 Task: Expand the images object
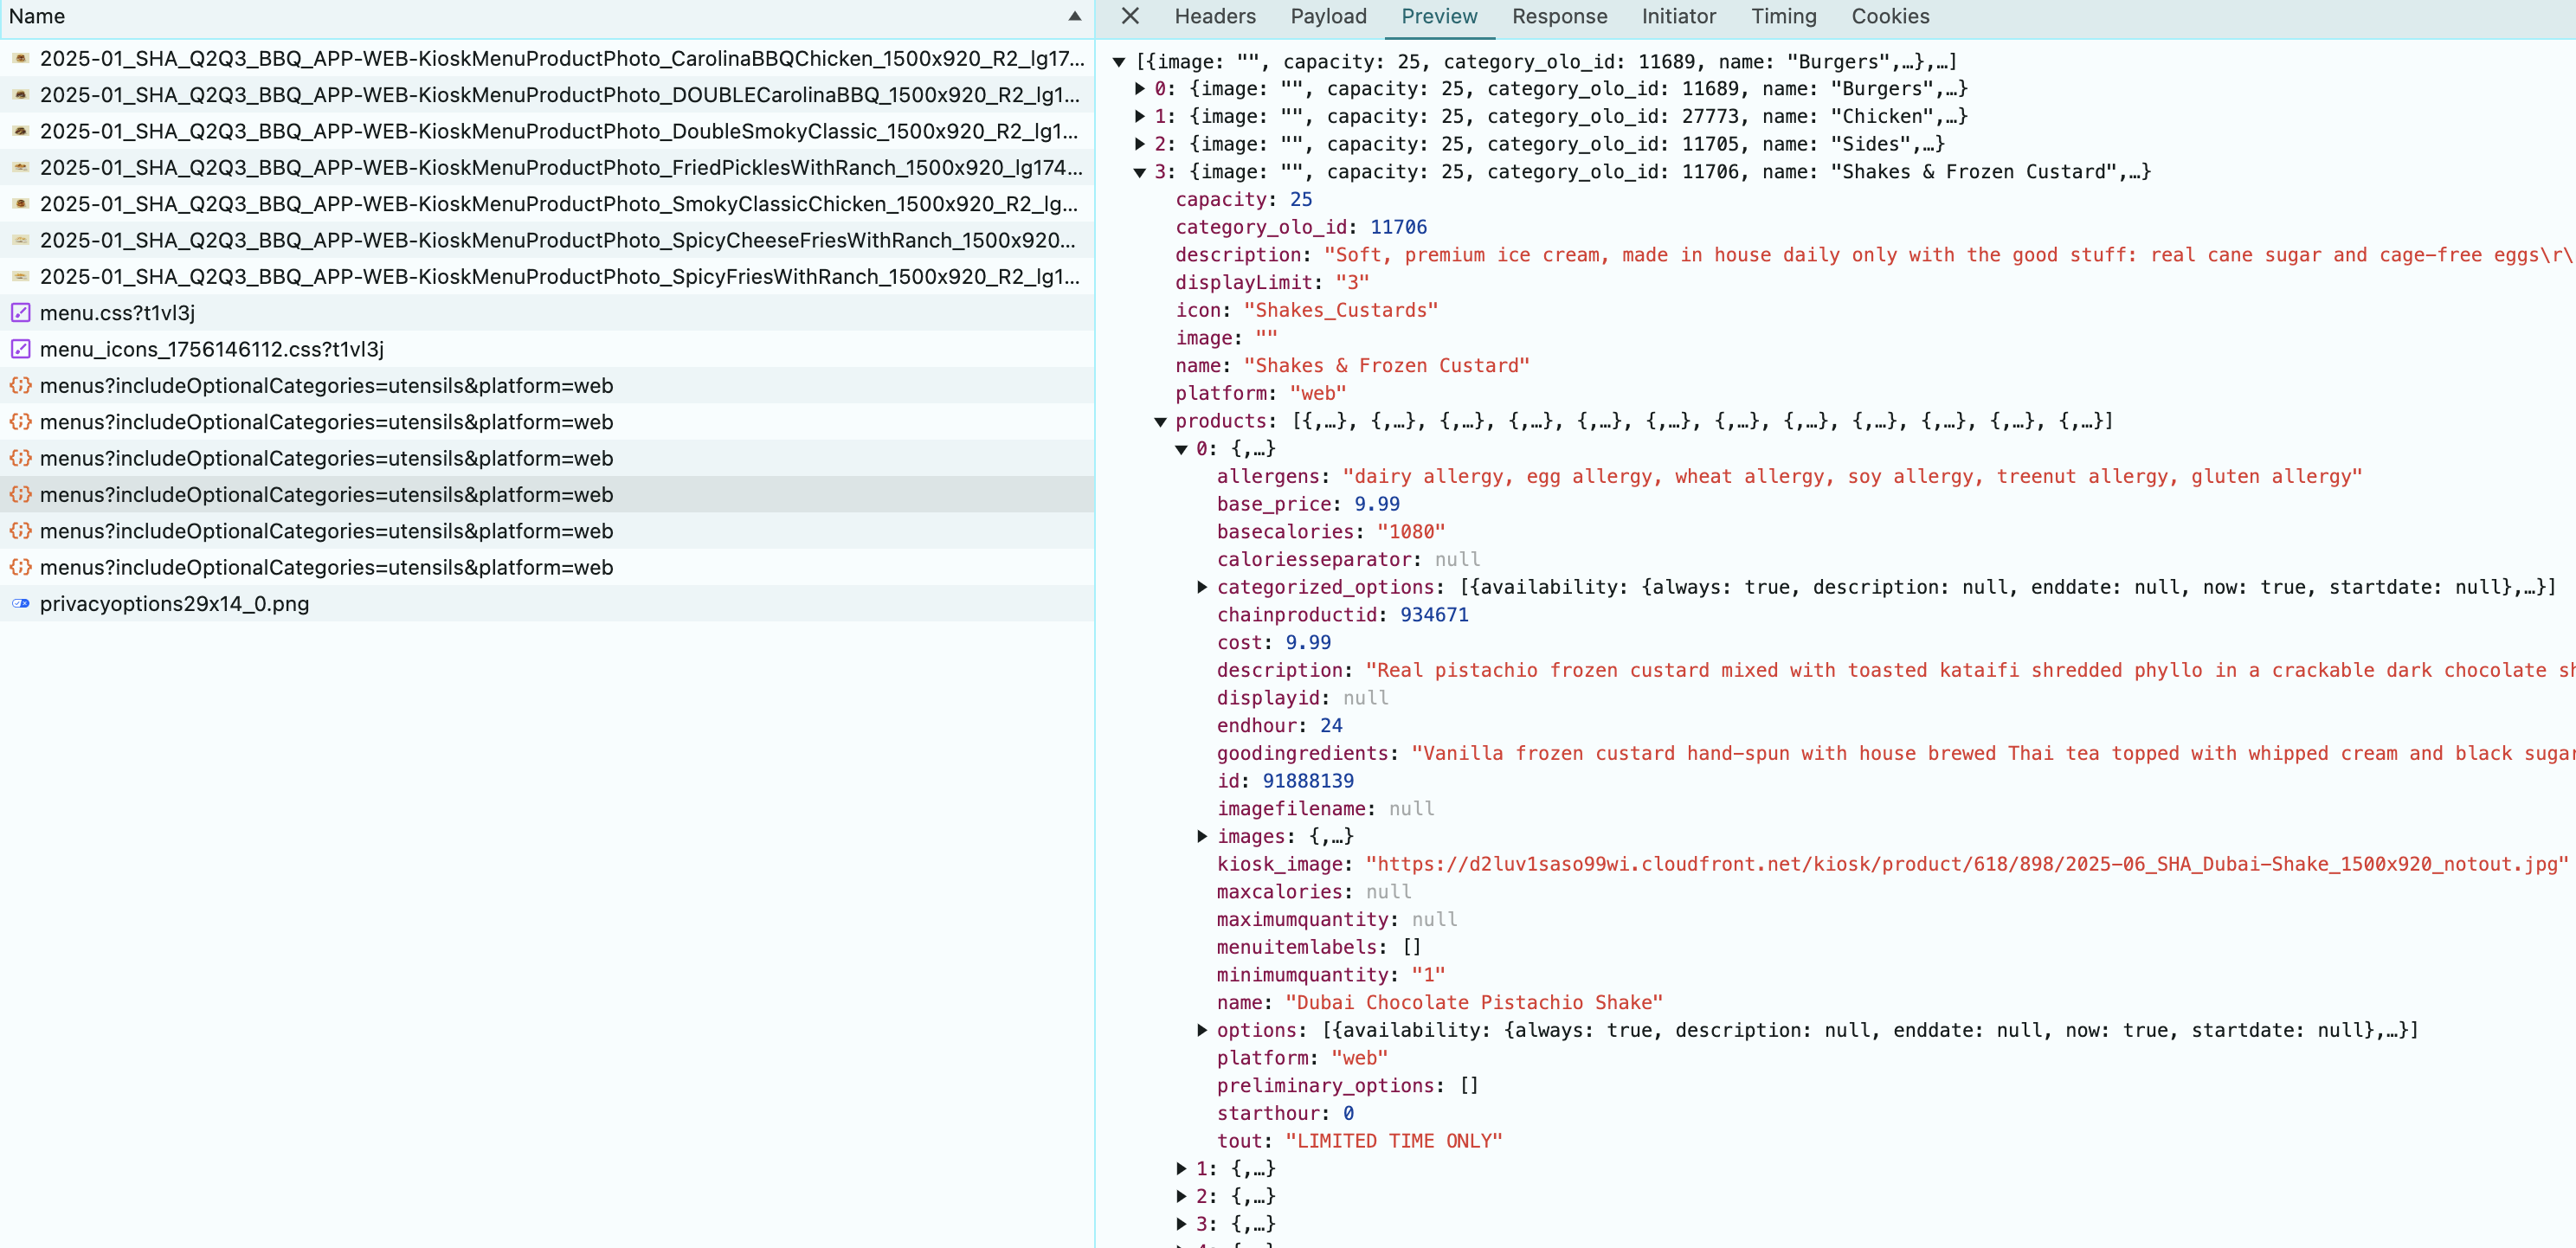pyautogui.click(x=1201, y=836)
